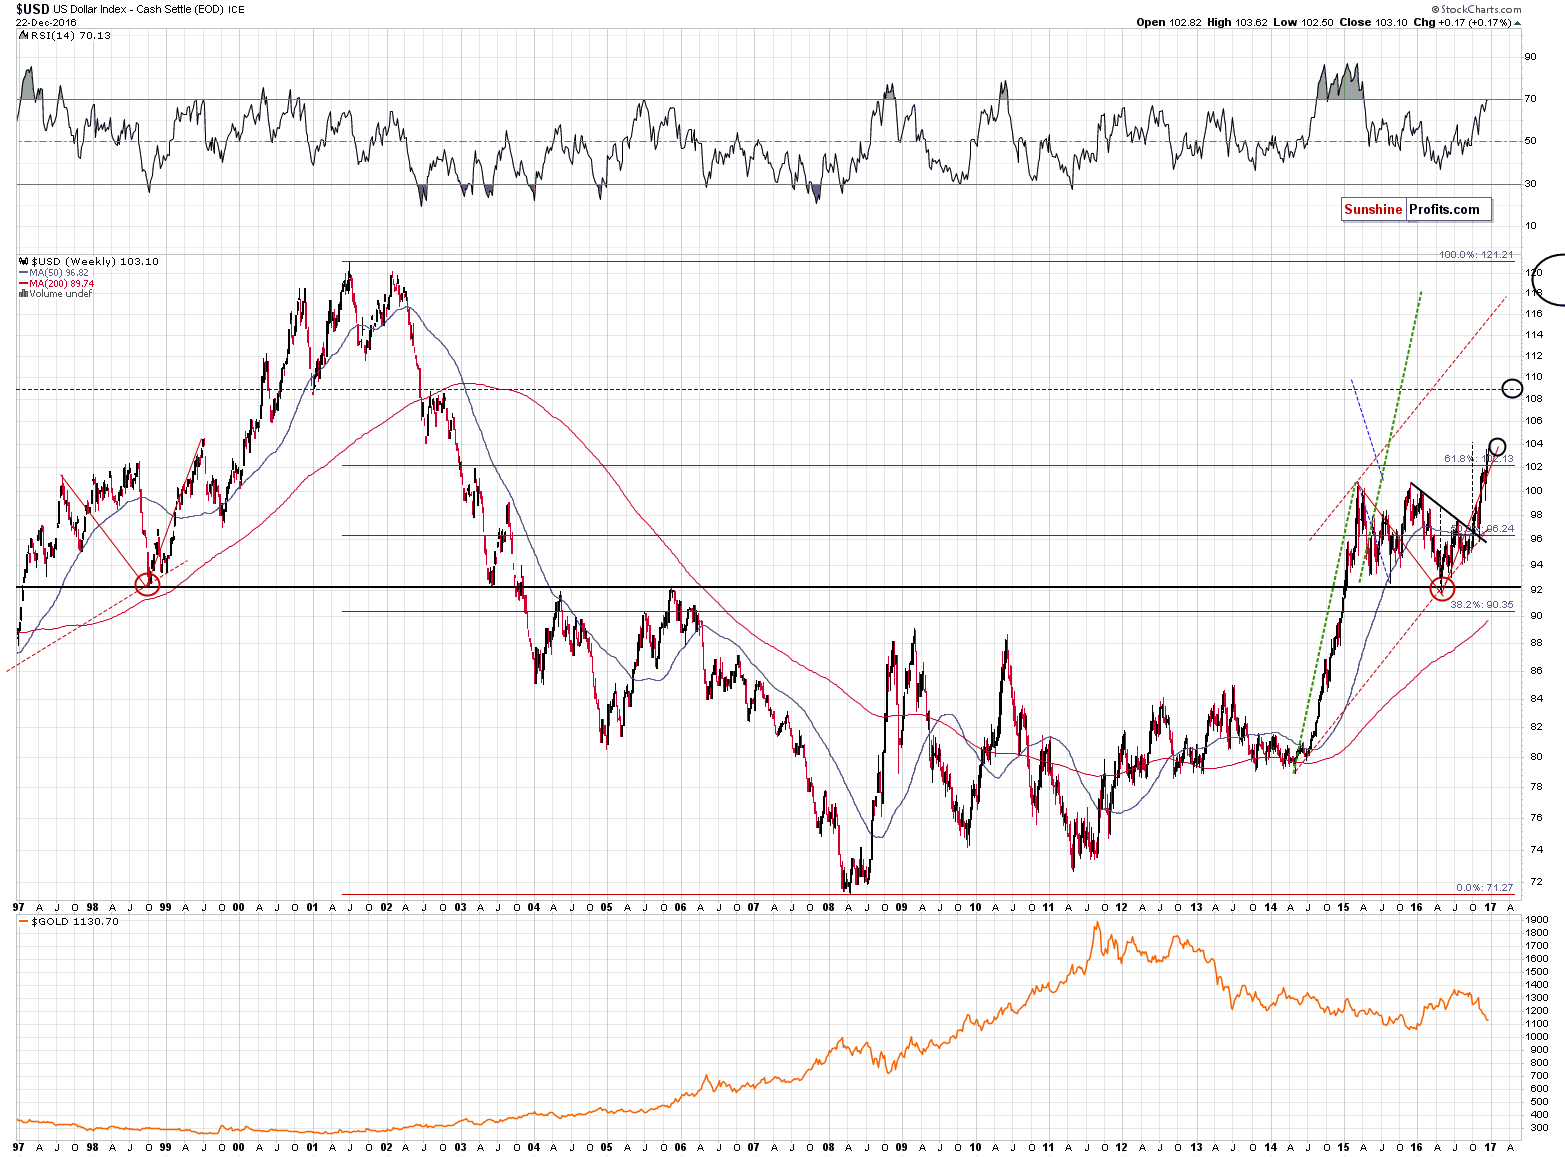Click the $USD ticker symbol in the title
This screenshot has height=1157, width=1565.
point(33,9)
